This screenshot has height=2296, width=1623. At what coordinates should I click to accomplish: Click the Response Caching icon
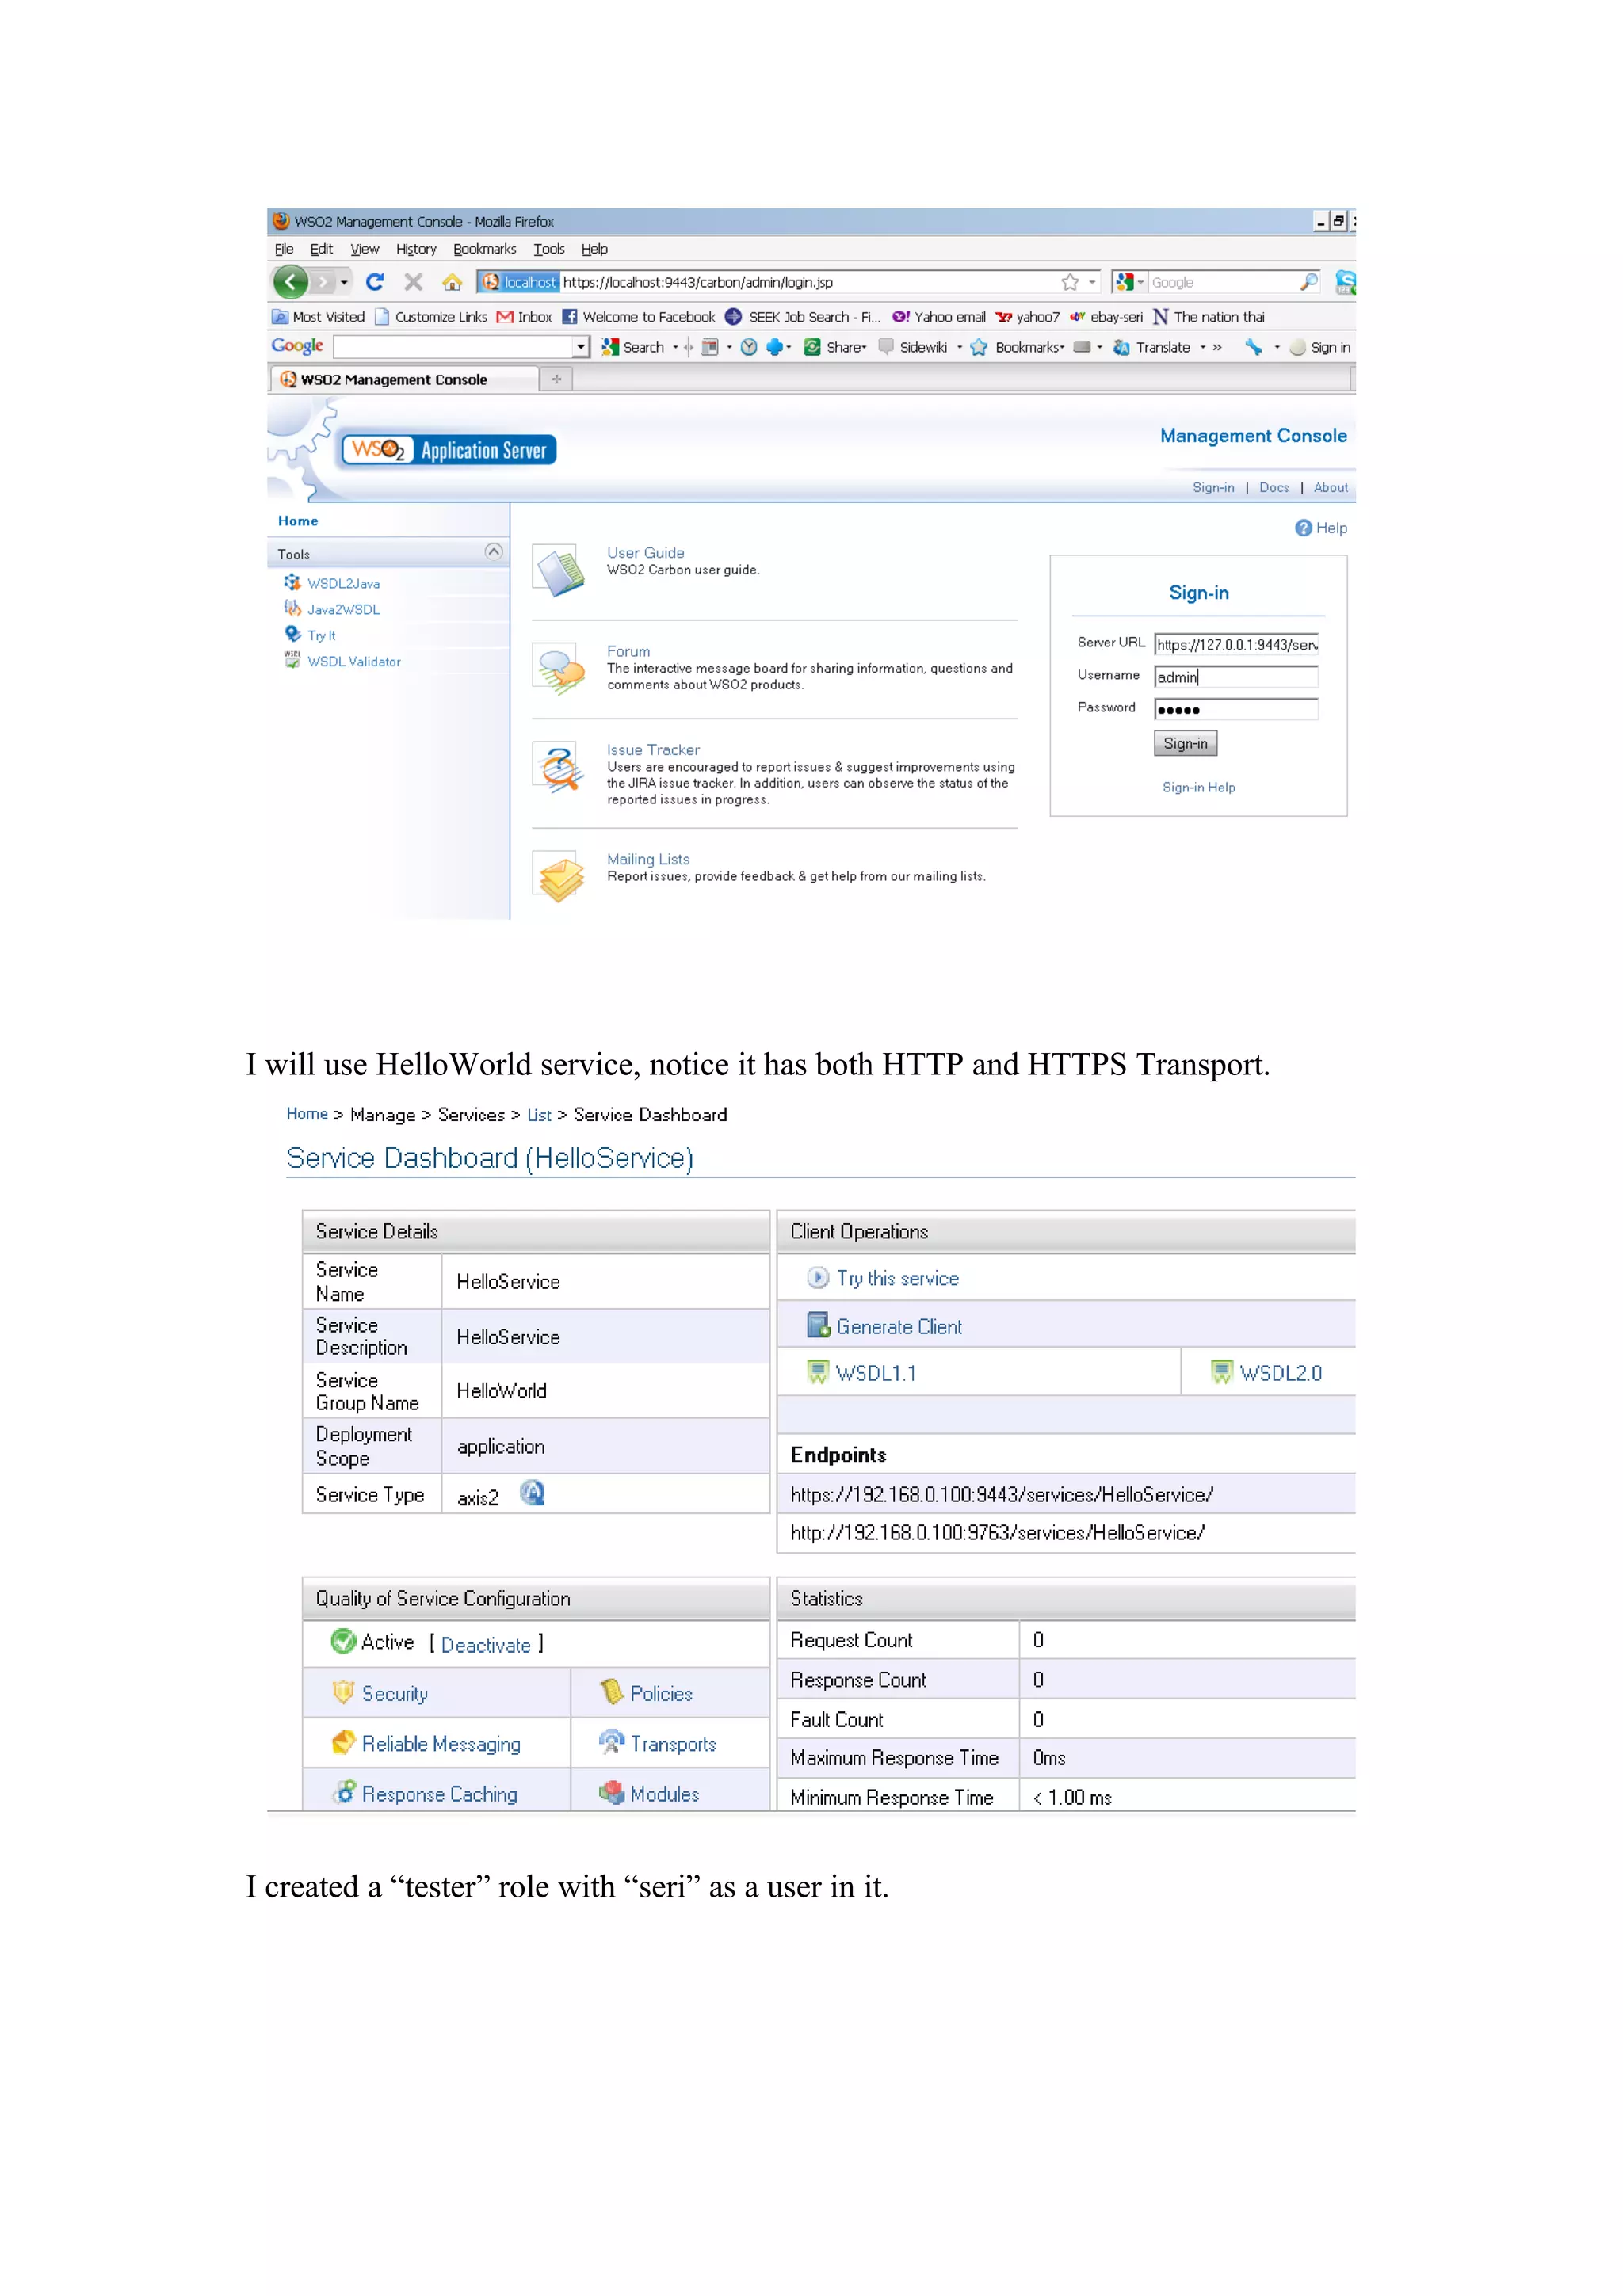coord(344,1792)
